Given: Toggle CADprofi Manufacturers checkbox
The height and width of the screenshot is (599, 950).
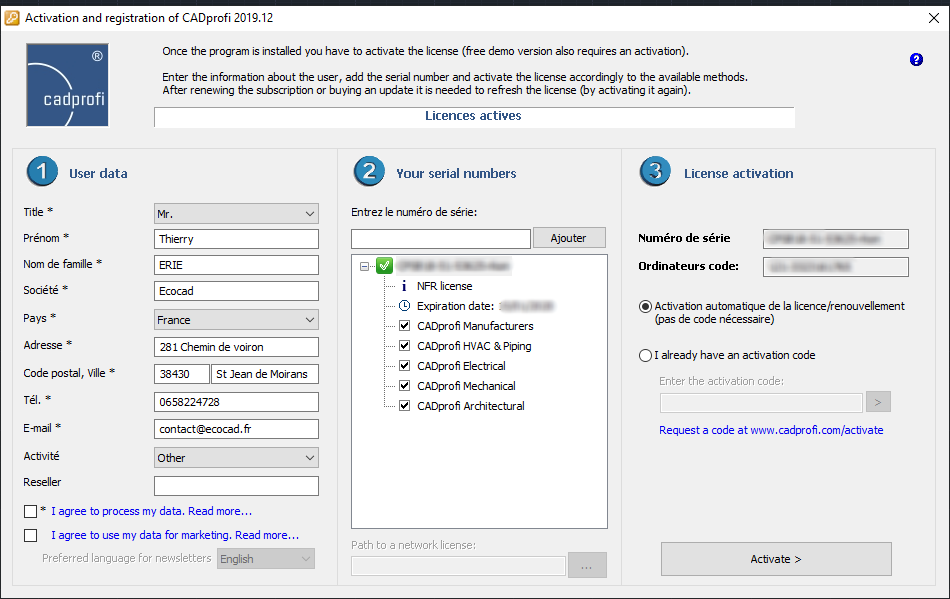Looking at the screenshot, I should (405, 326).
